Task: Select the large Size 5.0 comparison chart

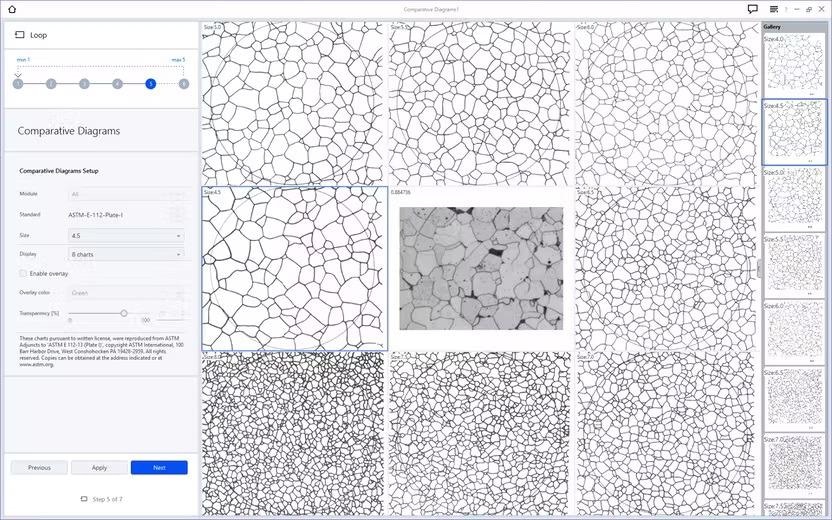Action: [293, 103]
